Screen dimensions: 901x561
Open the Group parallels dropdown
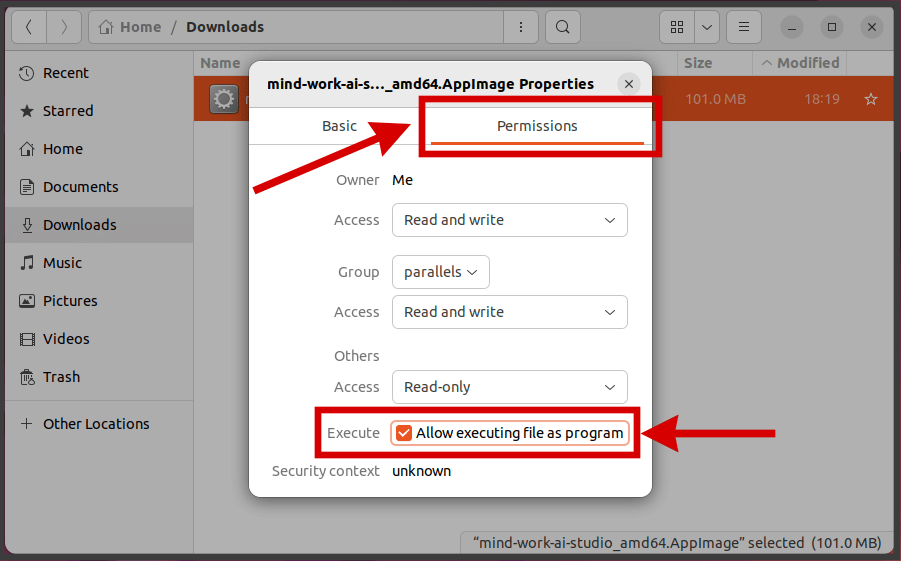[440, 272]
